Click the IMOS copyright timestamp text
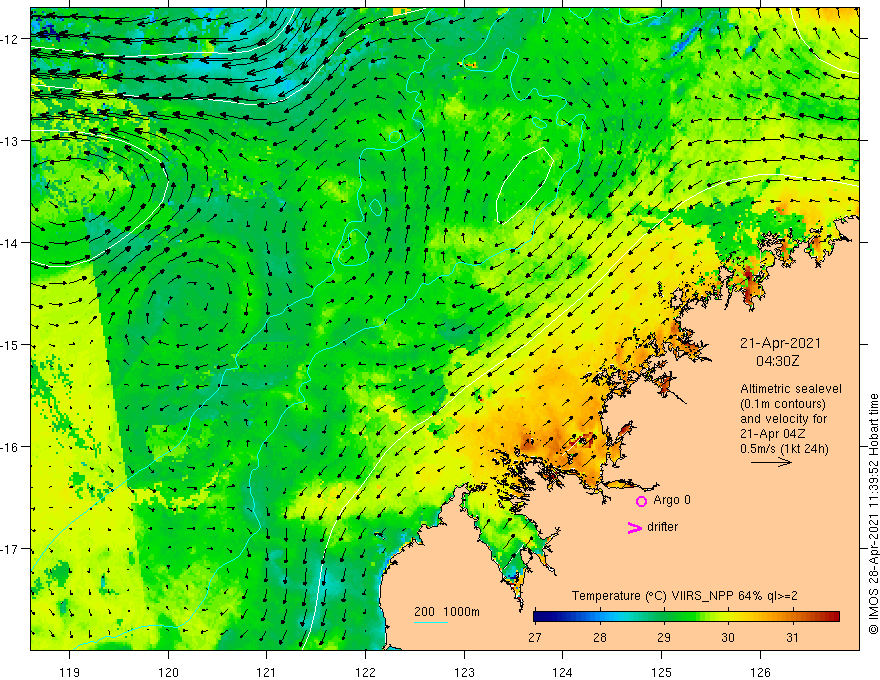The width and height of the screenshot is (880, 680). pos(873,514)
